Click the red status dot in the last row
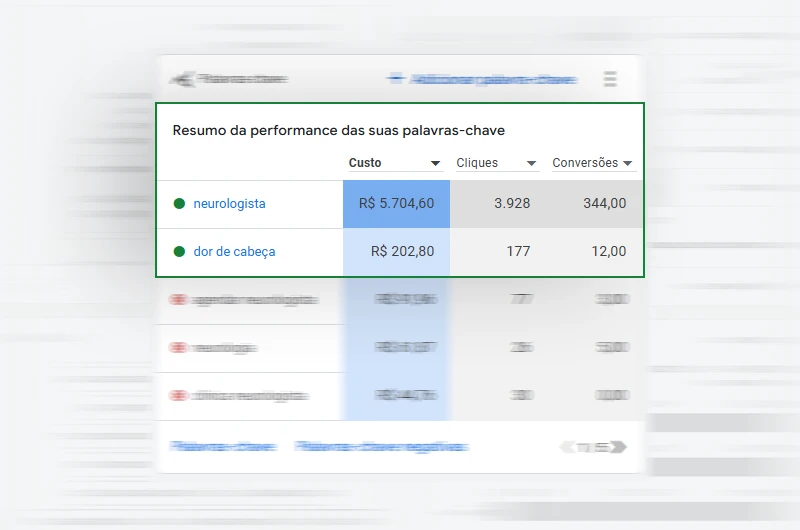 (x=180, y=396)
